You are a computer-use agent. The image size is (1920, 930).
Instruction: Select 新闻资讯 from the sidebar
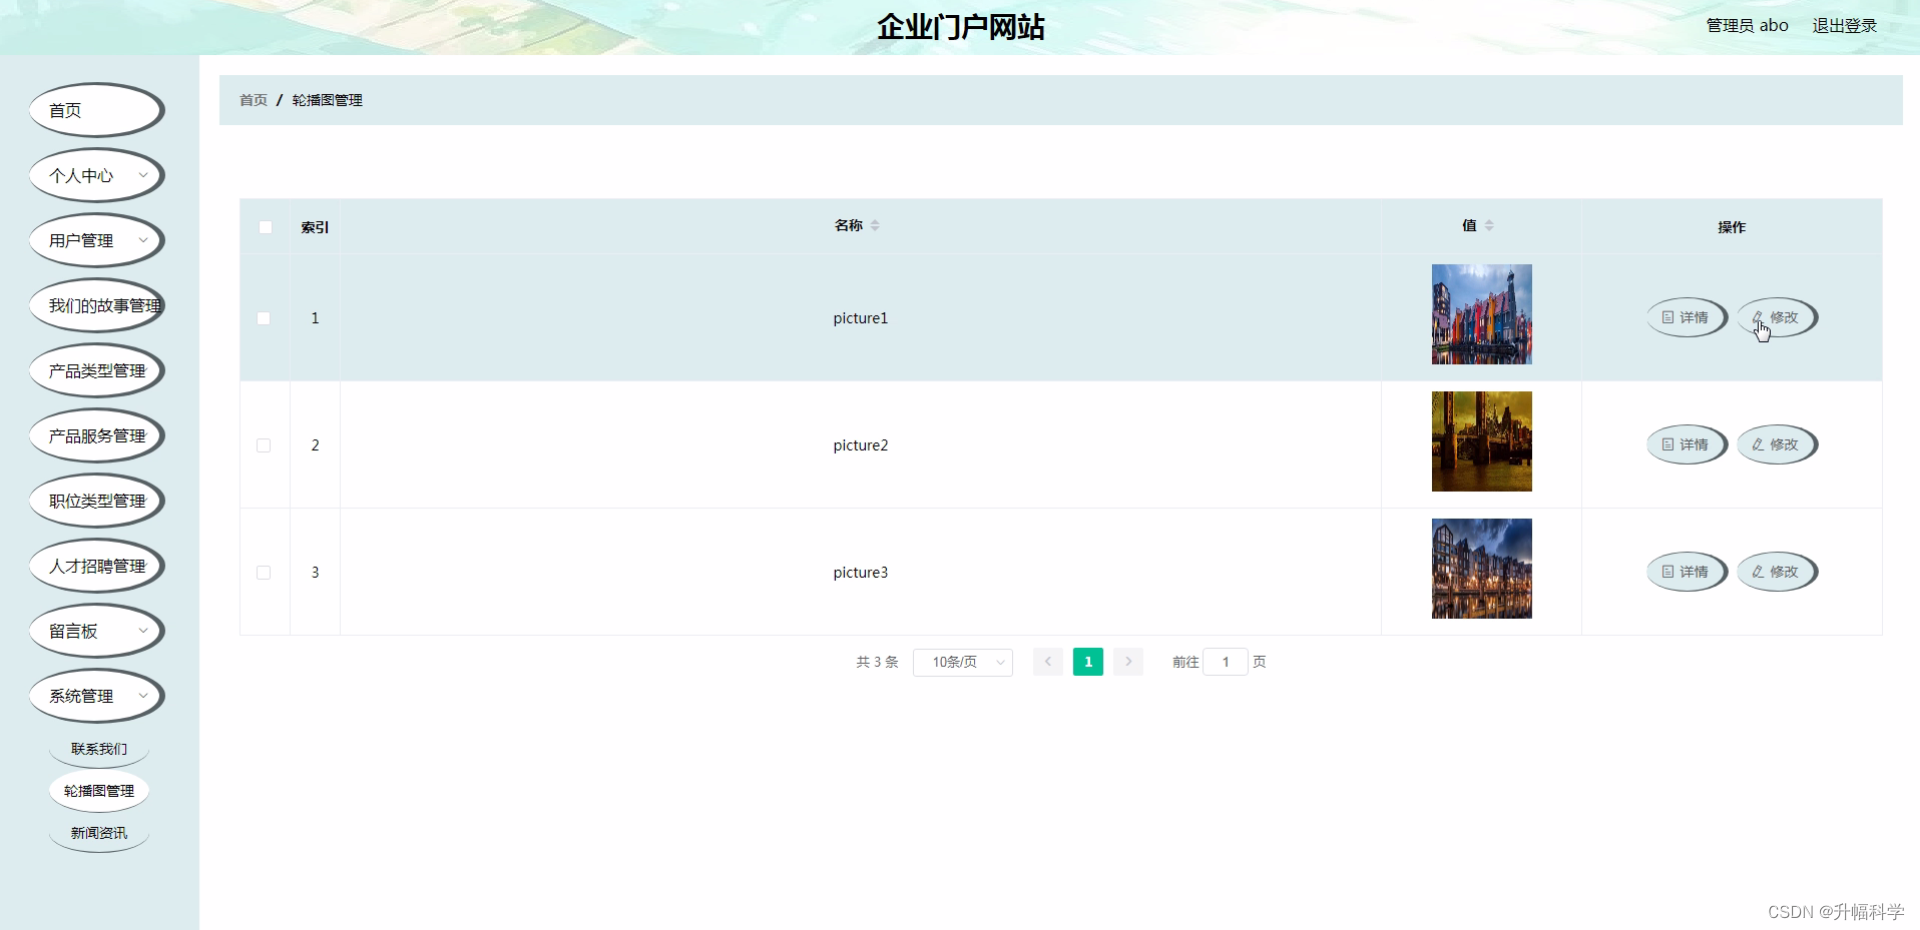(x=98, y=832)
